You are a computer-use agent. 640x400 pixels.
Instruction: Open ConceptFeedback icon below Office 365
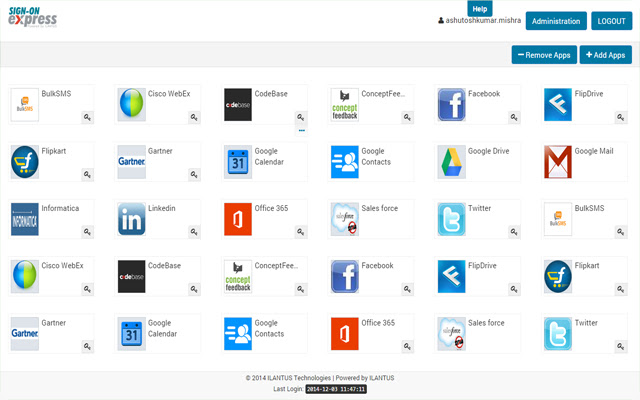point(238,277)
